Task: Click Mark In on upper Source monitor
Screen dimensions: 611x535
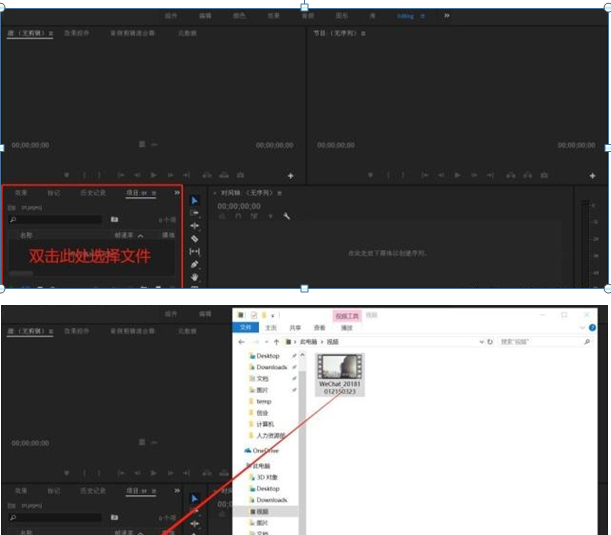Action: click(x=84, y=175)
